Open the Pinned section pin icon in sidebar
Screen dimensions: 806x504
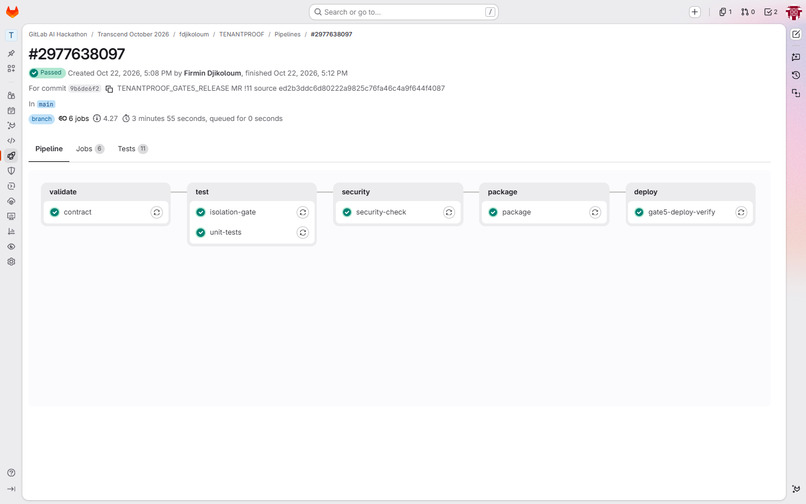click(11, 53)
